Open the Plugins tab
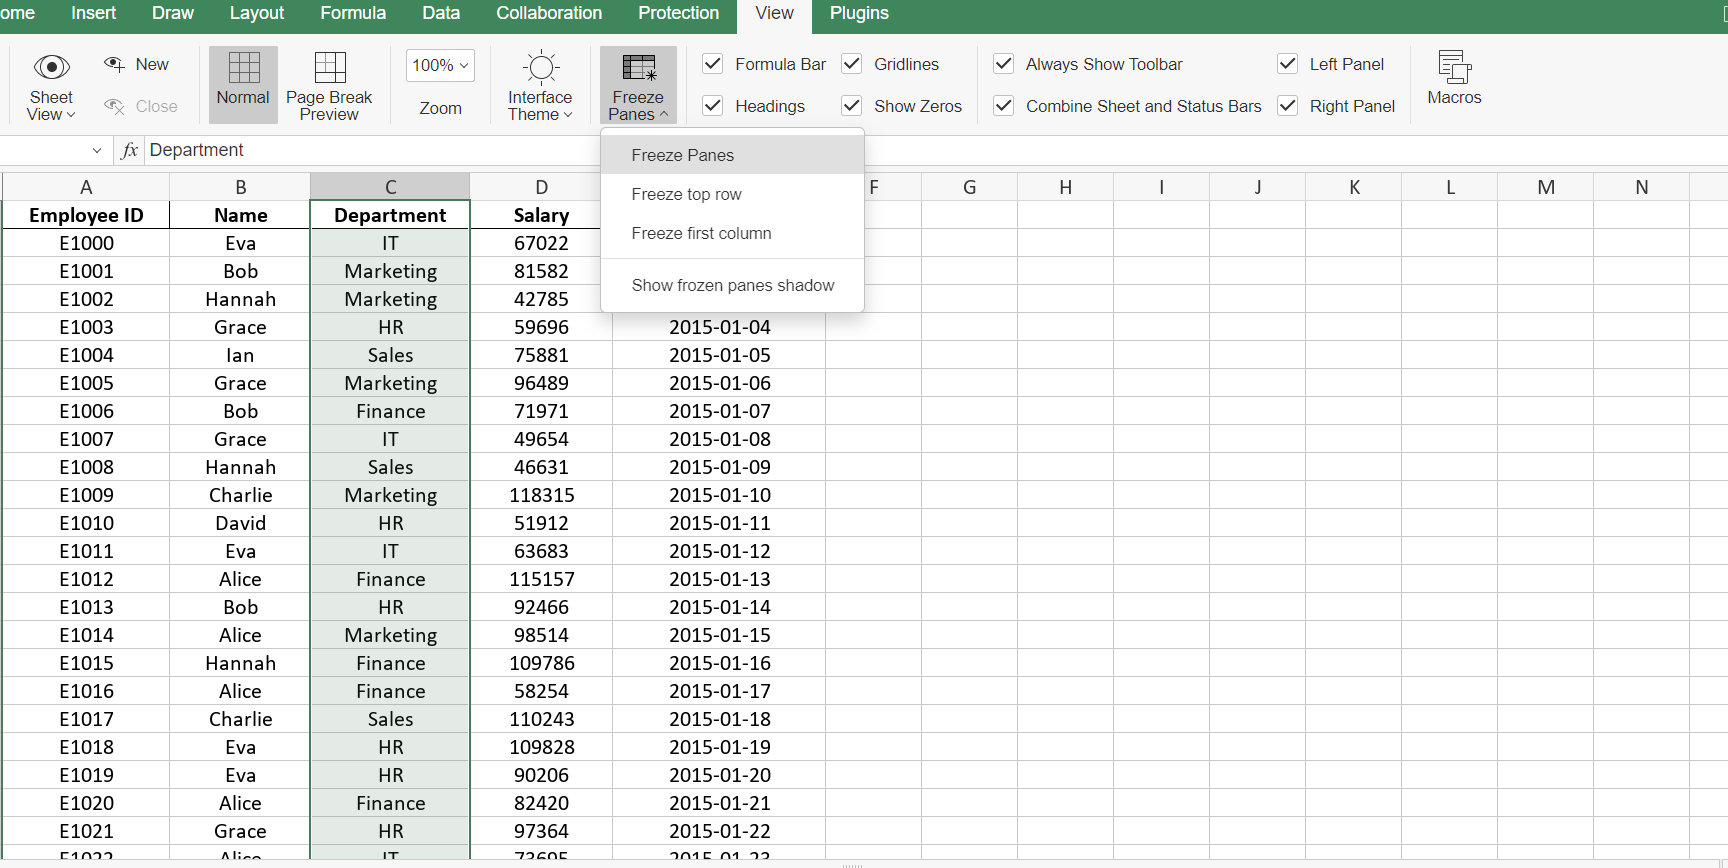The image size is (1728, 868). [859, 13]
